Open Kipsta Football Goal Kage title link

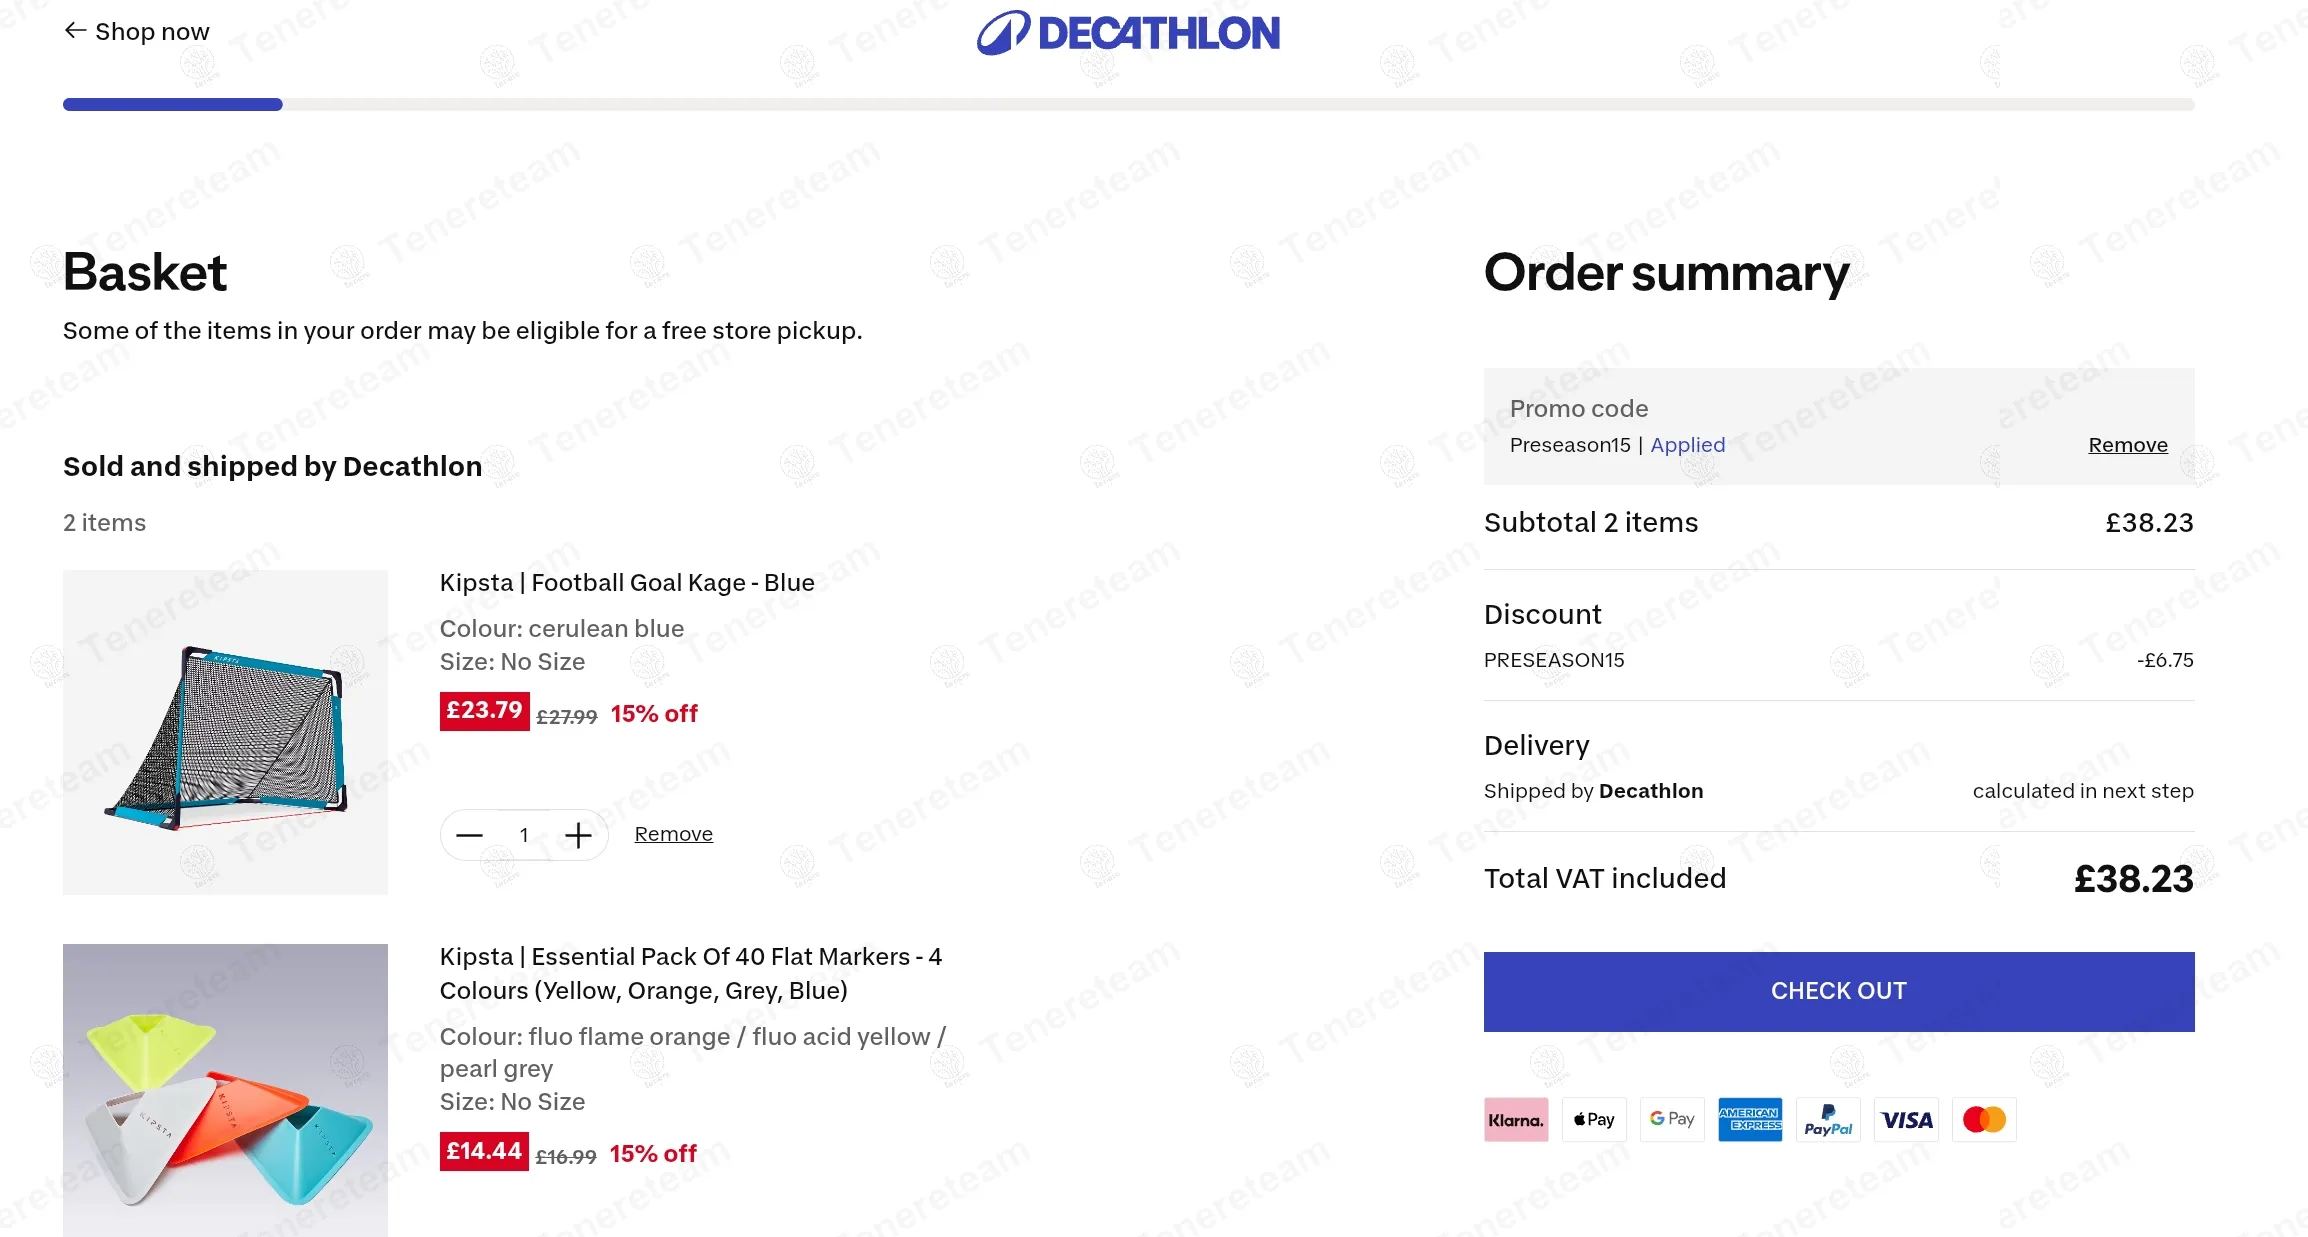627,583
